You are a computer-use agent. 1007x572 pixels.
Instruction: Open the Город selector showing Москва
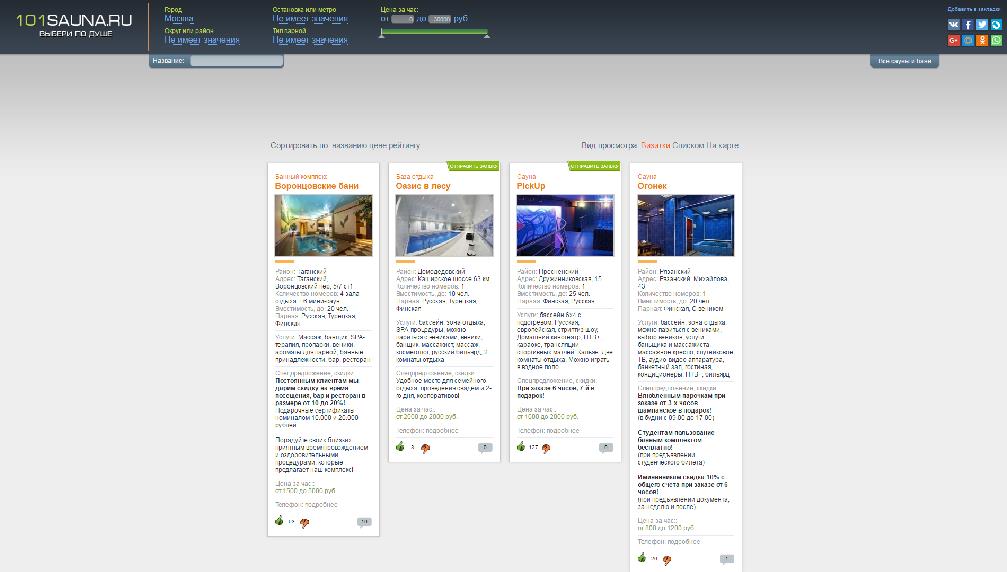coord(179,19)
